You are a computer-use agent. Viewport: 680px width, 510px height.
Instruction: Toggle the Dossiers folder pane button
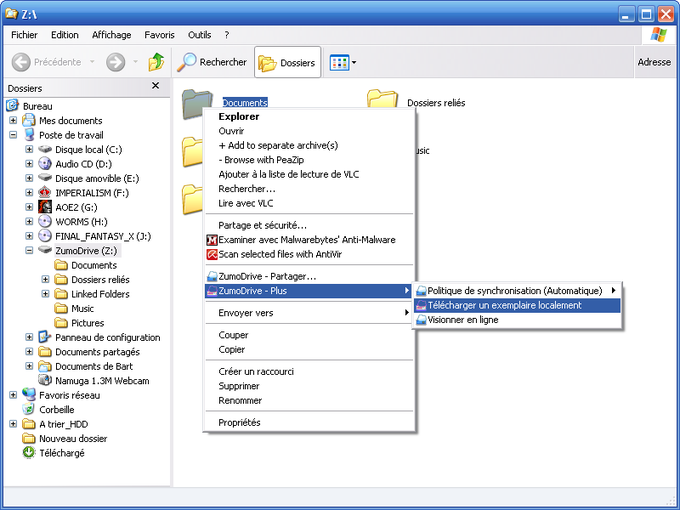pyautogui.click(x=287, y=62)
